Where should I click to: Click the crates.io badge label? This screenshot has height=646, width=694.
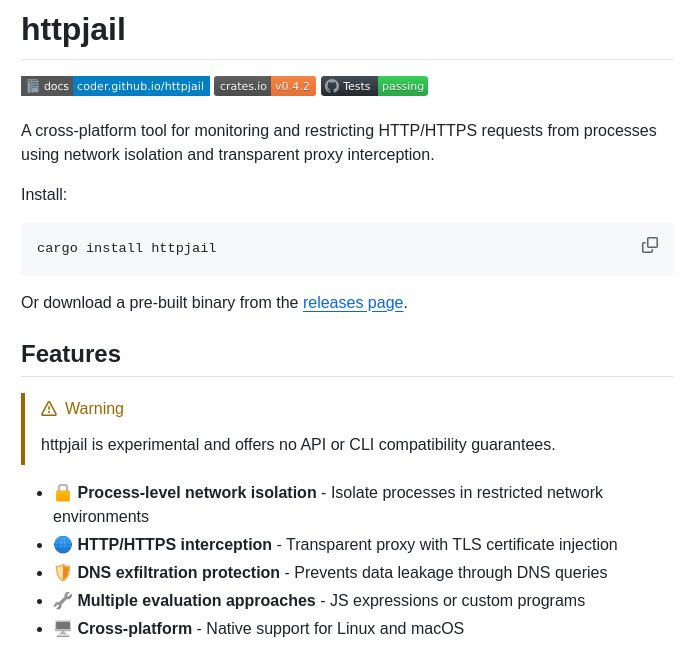coord(243,86)
